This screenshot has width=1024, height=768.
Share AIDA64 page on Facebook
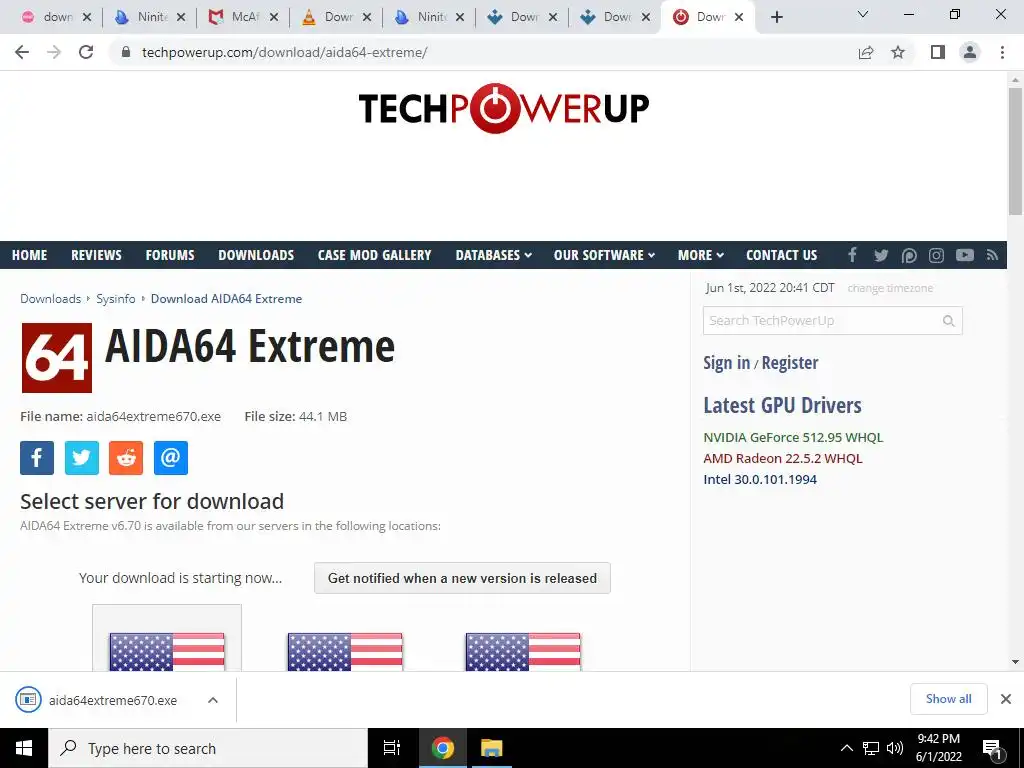(37, 458)
